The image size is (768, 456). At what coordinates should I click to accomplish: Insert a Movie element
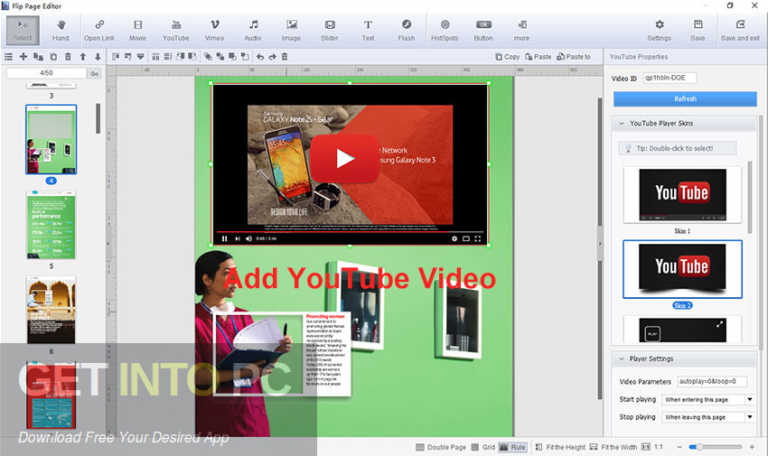(138, 30)
